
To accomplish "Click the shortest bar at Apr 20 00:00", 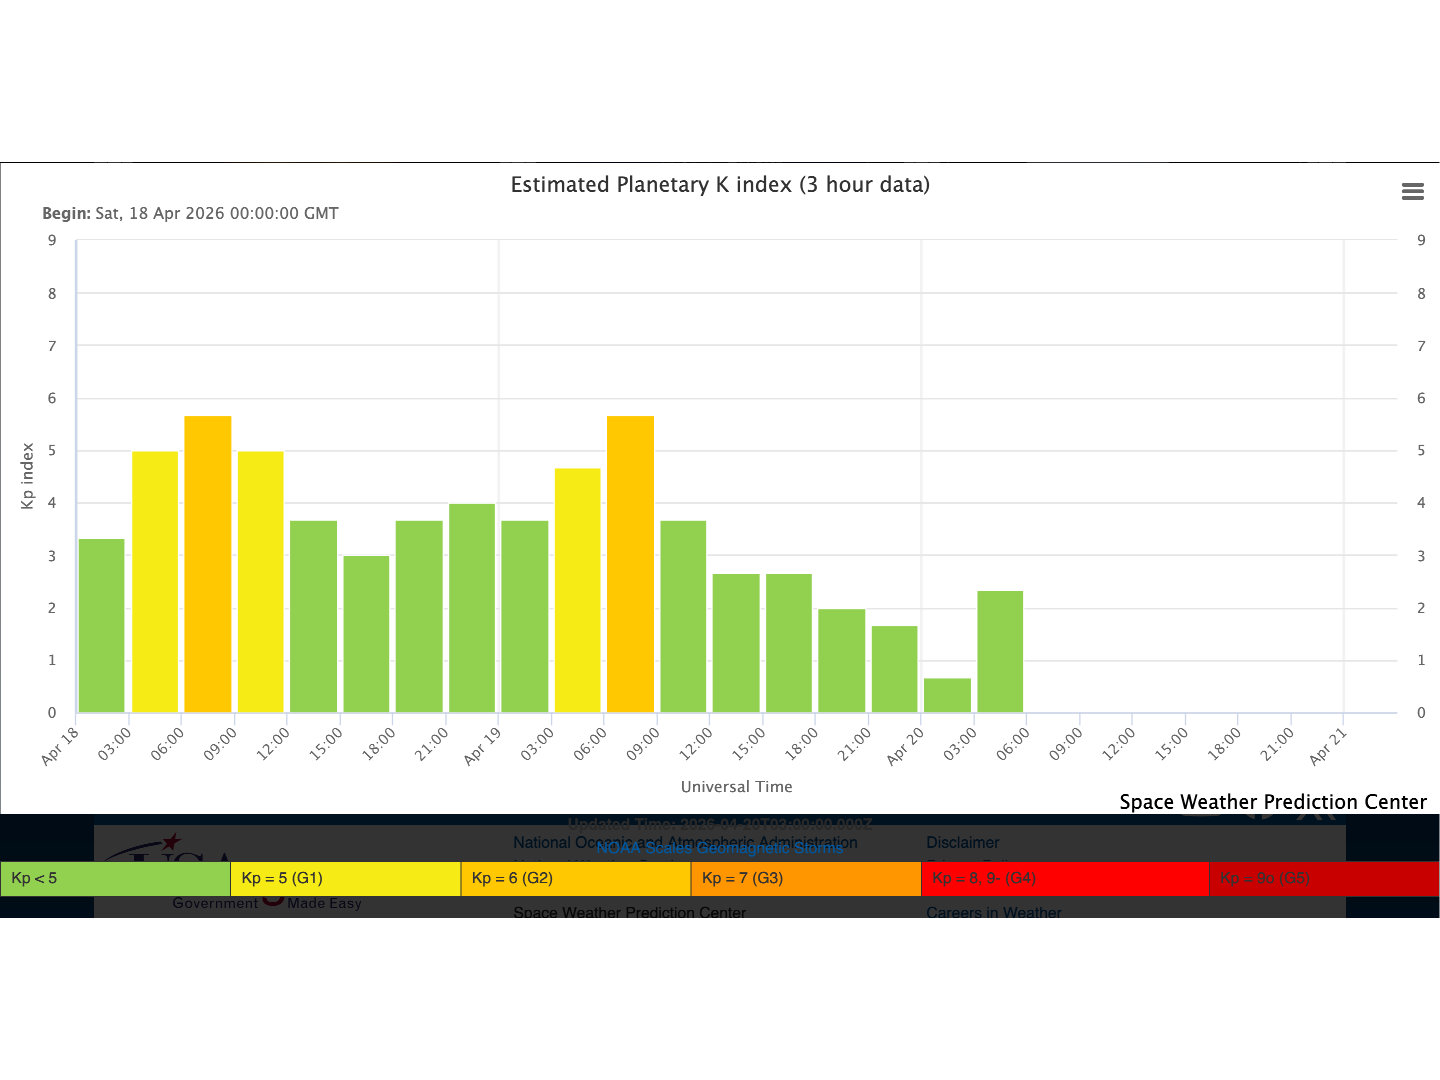I will click(947, 695).
